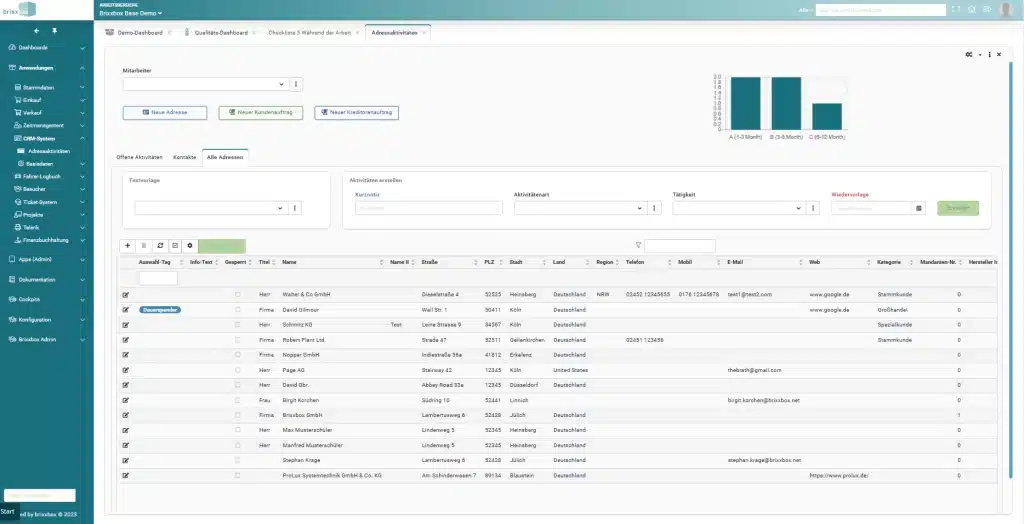This screenshot has height=524, width=1024.
Task: Add a new row with the plus icon
Action: (127, 246)
